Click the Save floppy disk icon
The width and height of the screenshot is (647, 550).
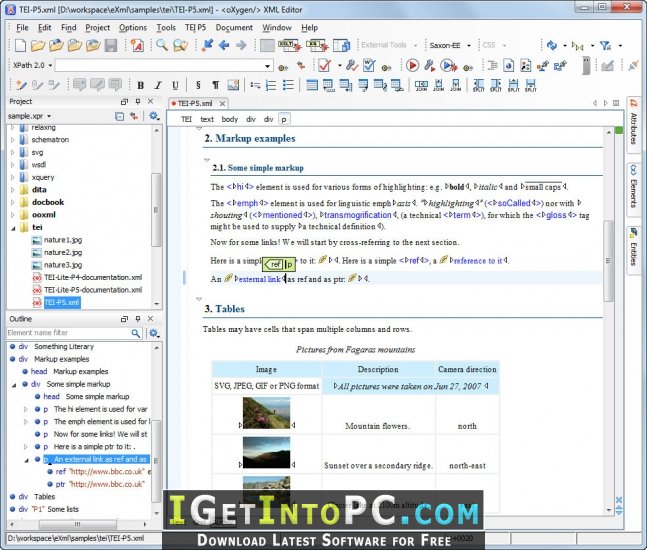[111, 45]
